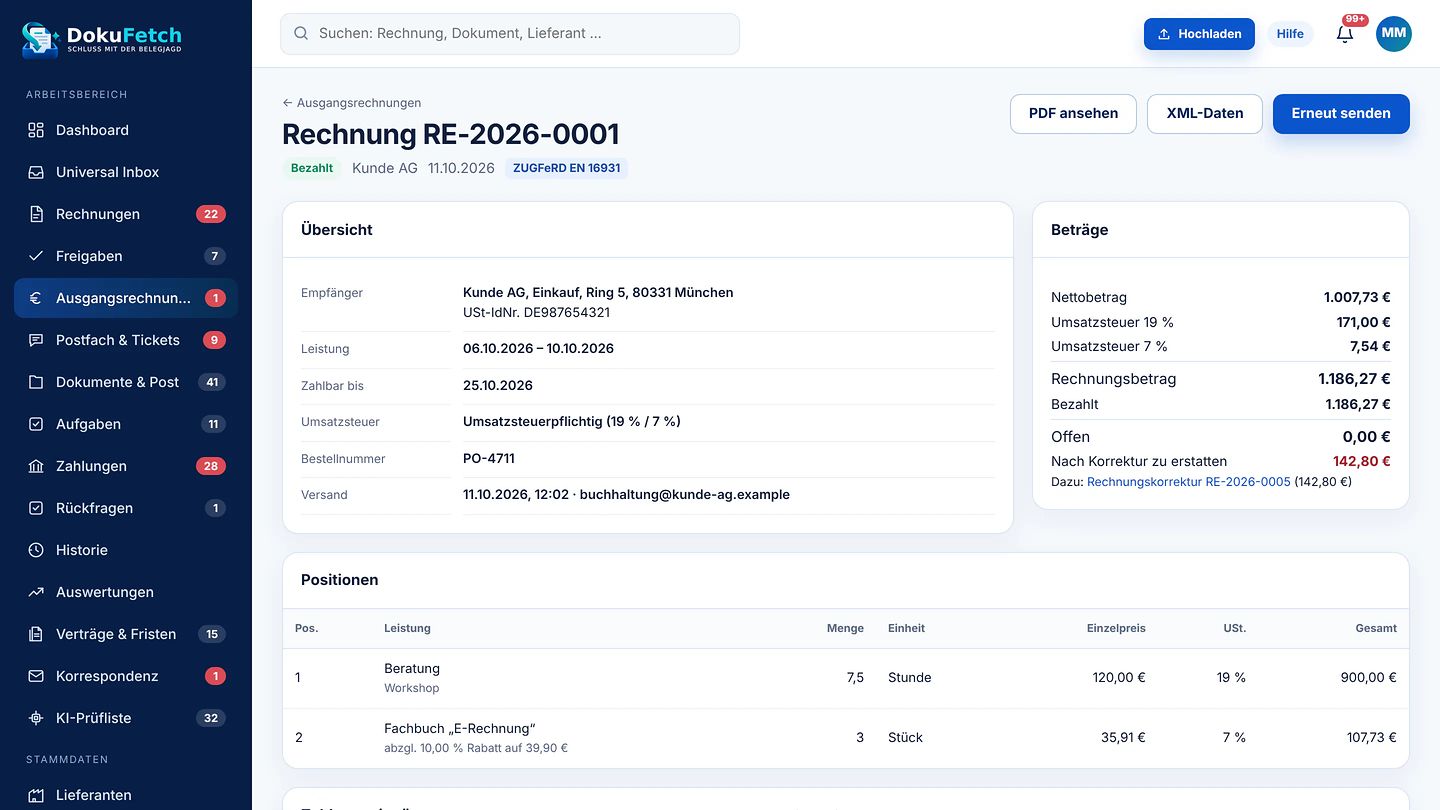The width and height of the screenshot is (1440, 810).
Task: Click the red 142,80 € refund amount
Action: (x=1361, y=461)
